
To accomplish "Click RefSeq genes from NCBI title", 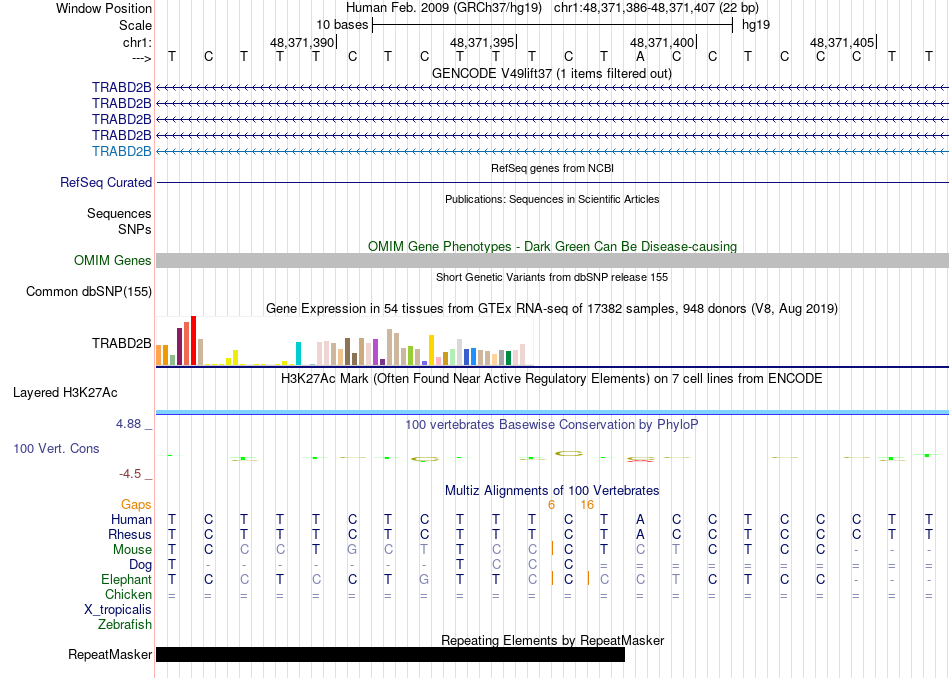I will [x=552, y=168].
